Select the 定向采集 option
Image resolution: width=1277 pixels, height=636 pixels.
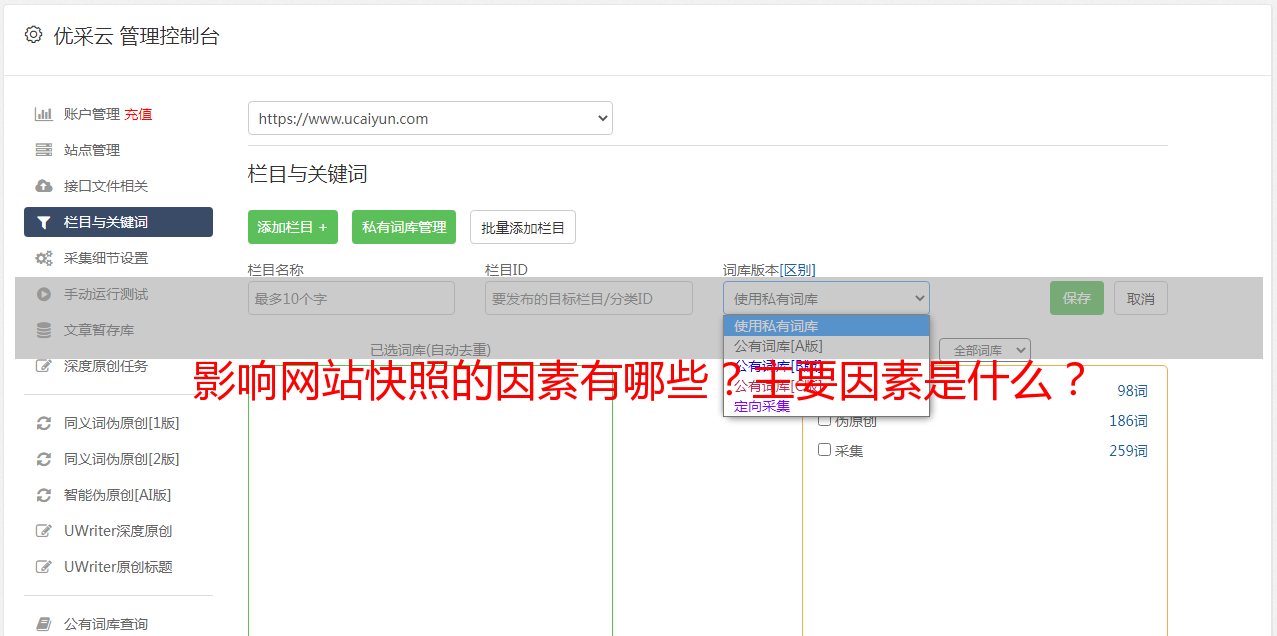tap(826, 406)
